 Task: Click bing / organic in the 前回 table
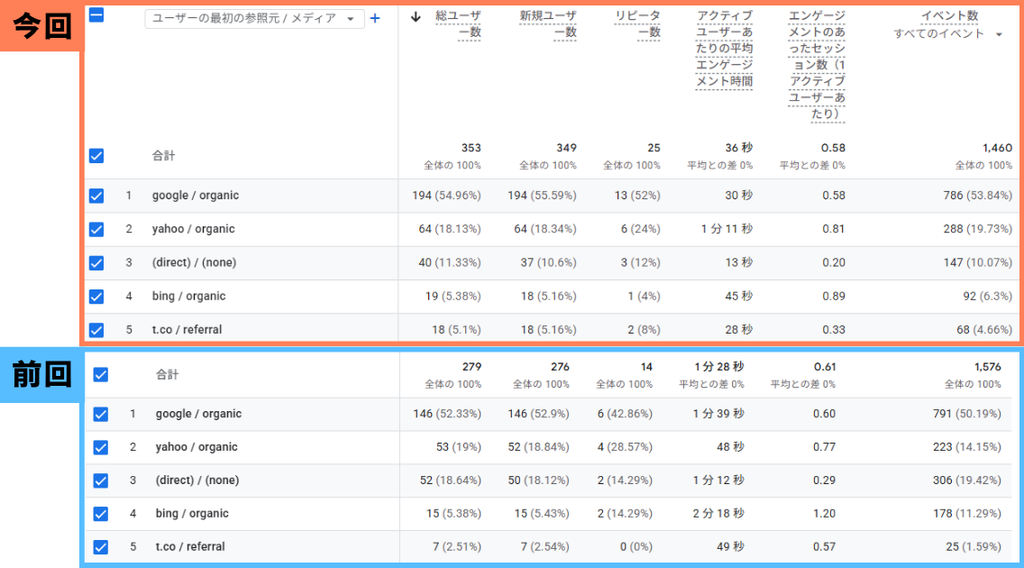pyautogui.click(x=192, y=514)
